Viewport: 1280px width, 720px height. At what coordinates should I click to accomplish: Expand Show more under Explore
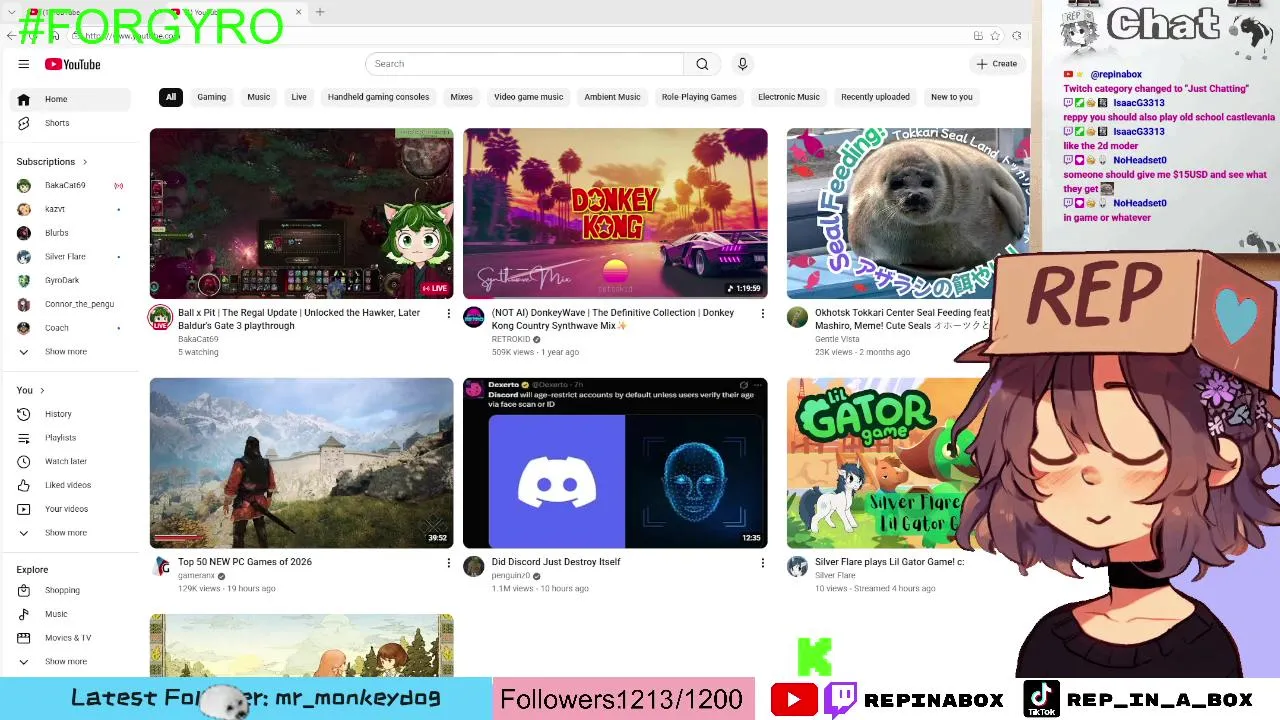[x=70, y=662]
